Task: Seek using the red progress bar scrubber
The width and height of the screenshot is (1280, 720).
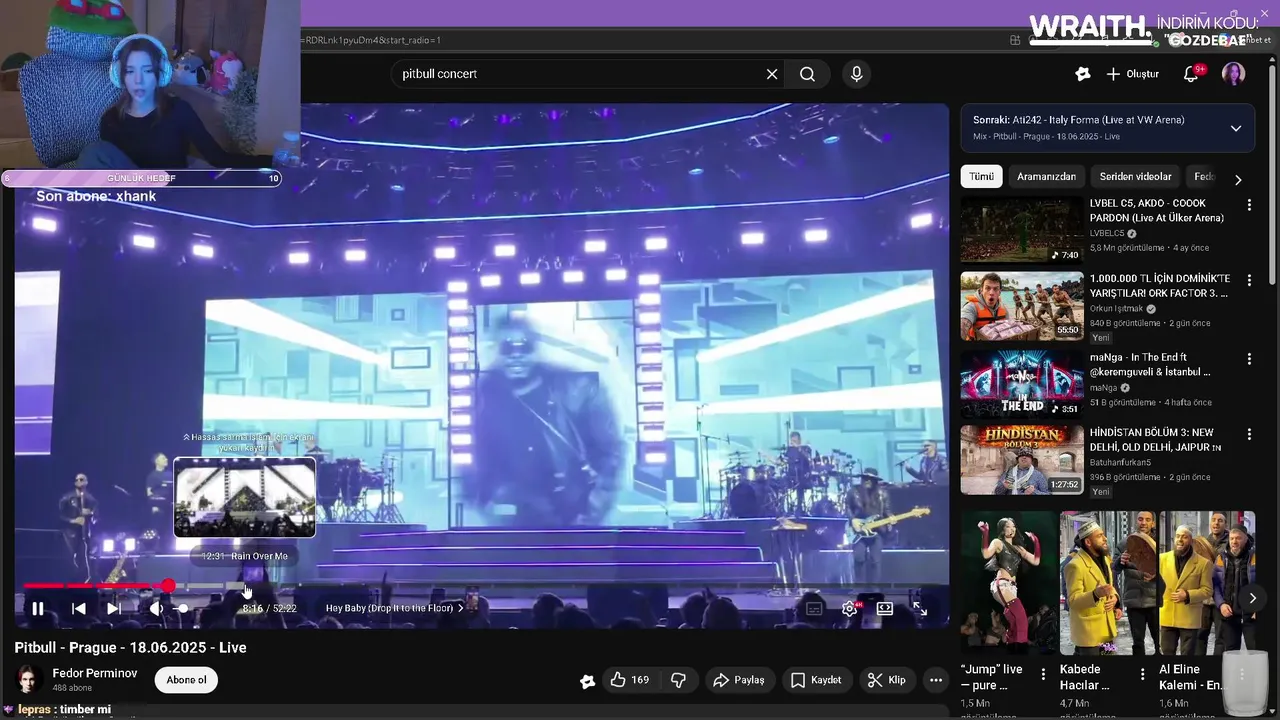Action: coord(167,586)
